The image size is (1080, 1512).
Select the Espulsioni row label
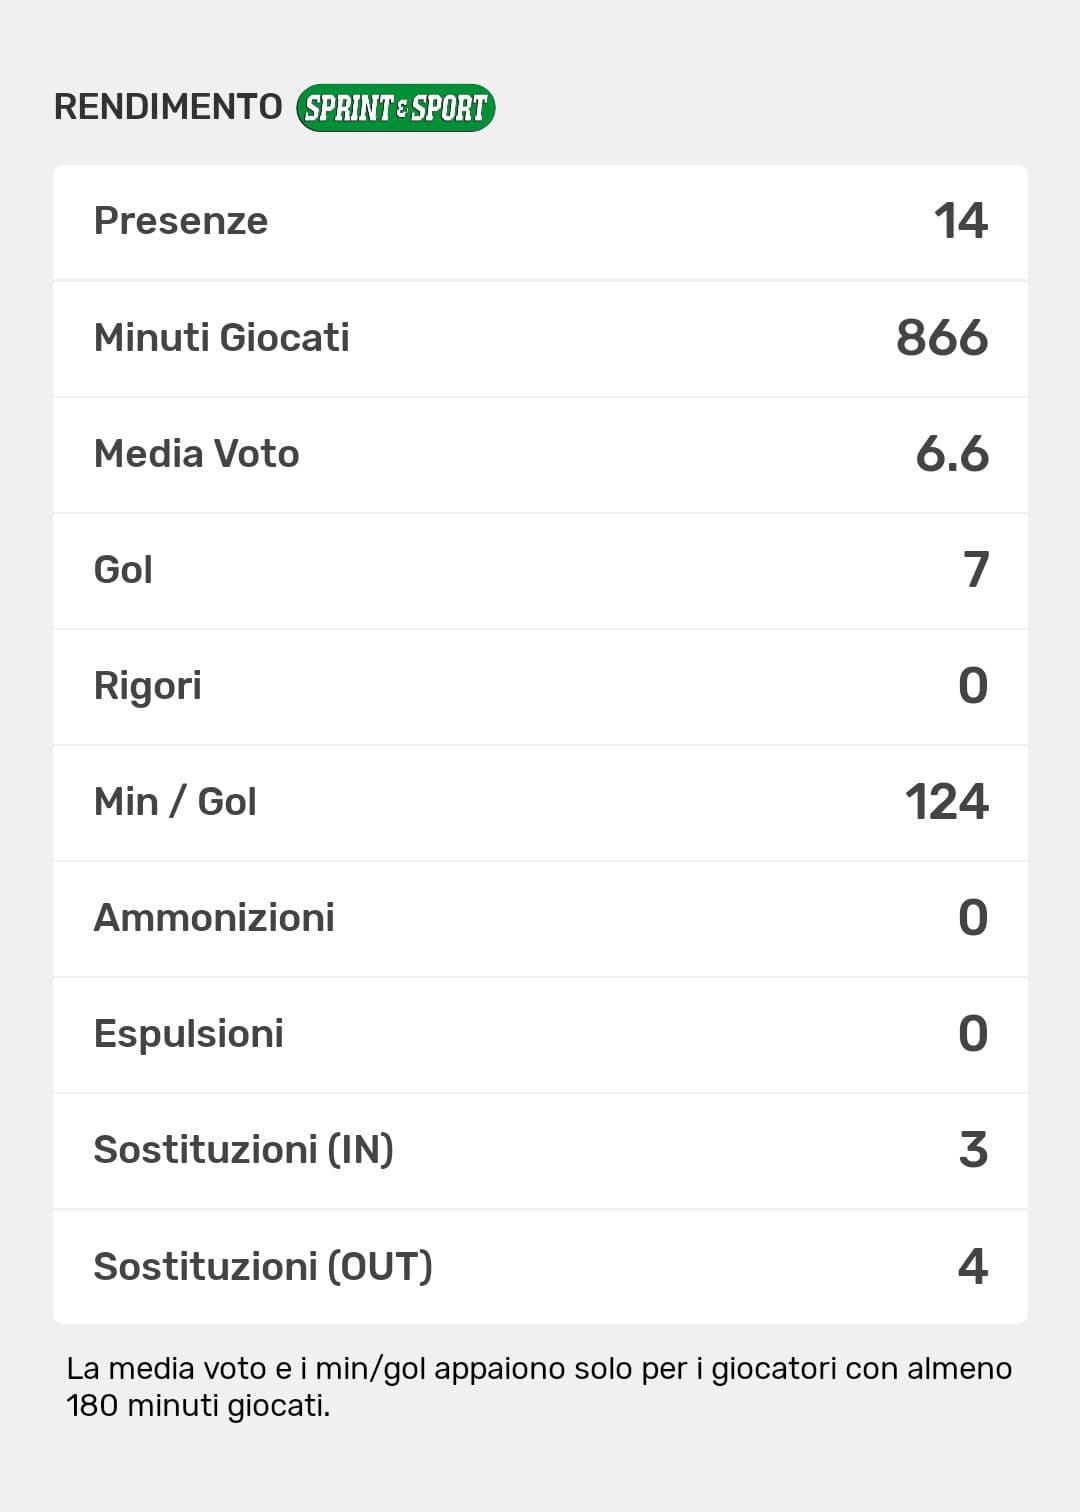[189, 1034]
